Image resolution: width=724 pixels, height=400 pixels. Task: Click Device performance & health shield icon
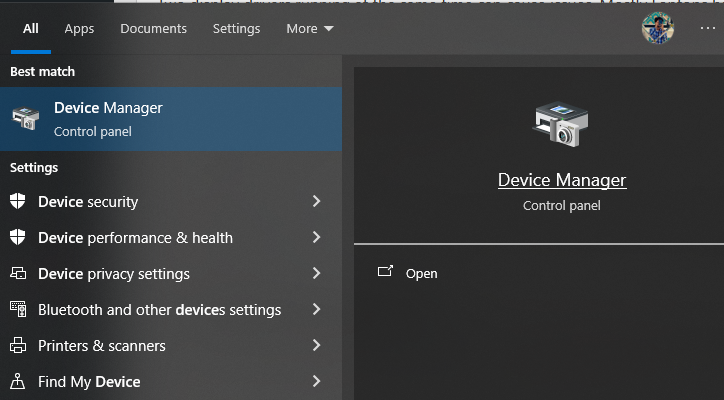tap(18, 237)
